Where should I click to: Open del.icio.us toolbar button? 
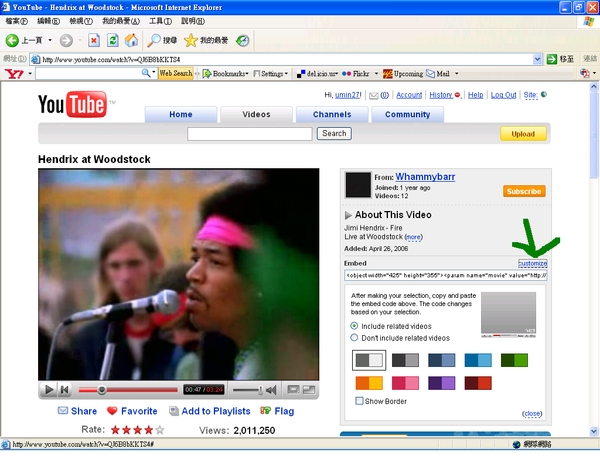click(317, 73)
